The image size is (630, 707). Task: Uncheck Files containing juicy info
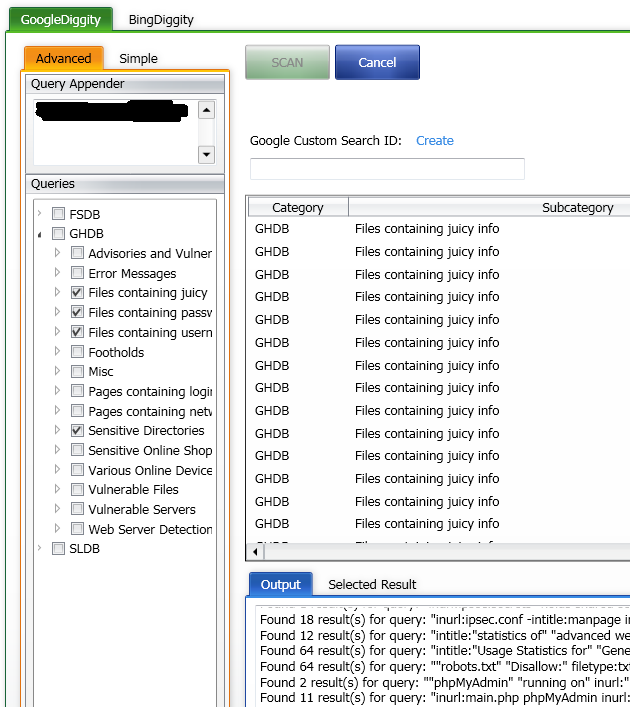click(77, 292)
